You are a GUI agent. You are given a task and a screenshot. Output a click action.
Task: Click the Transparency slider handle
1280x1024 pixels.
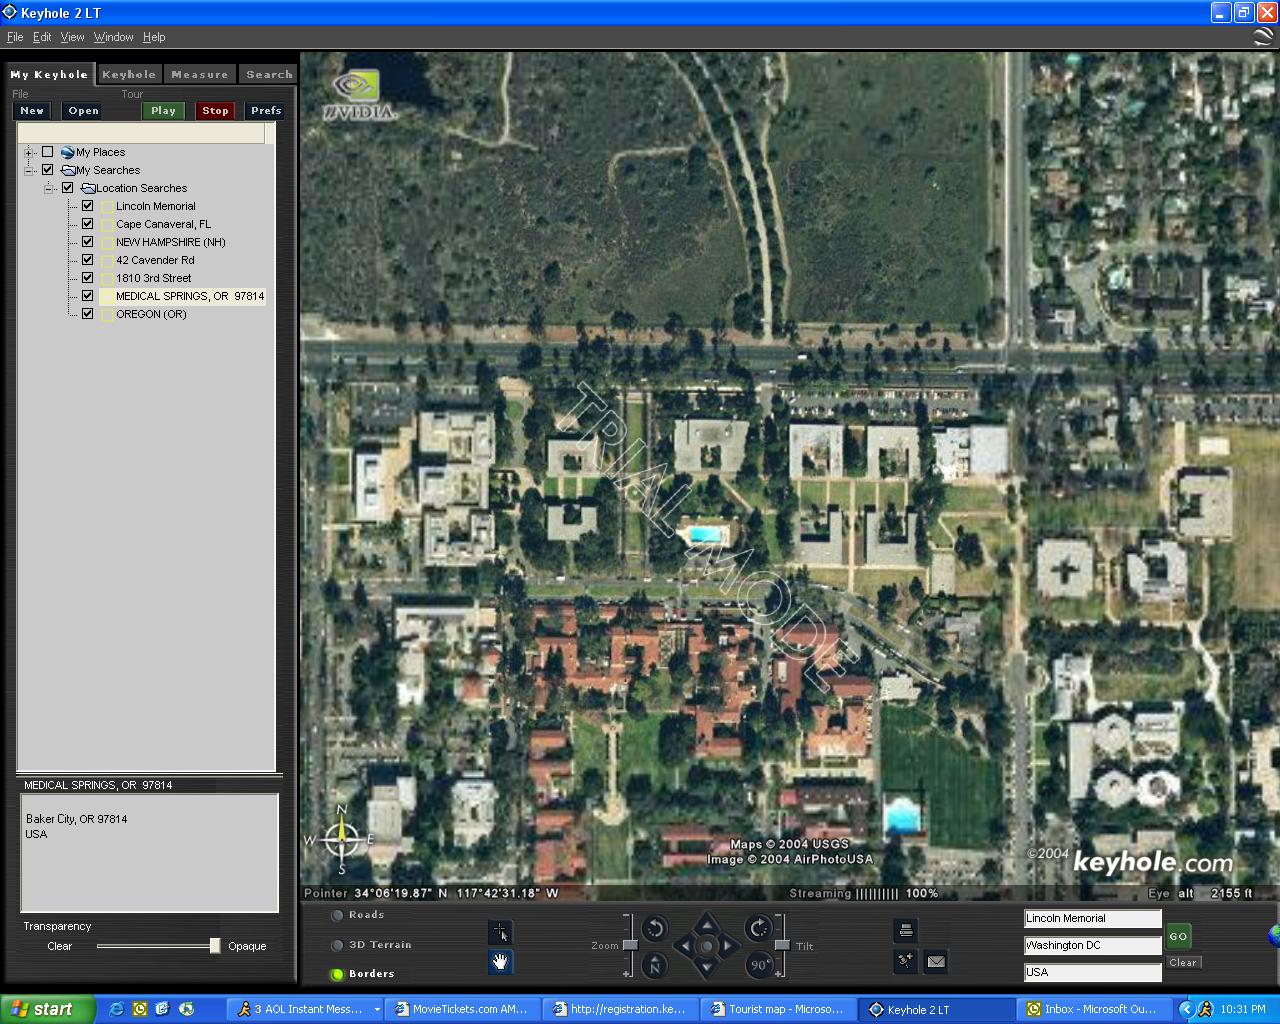click(x=215, y=946)
